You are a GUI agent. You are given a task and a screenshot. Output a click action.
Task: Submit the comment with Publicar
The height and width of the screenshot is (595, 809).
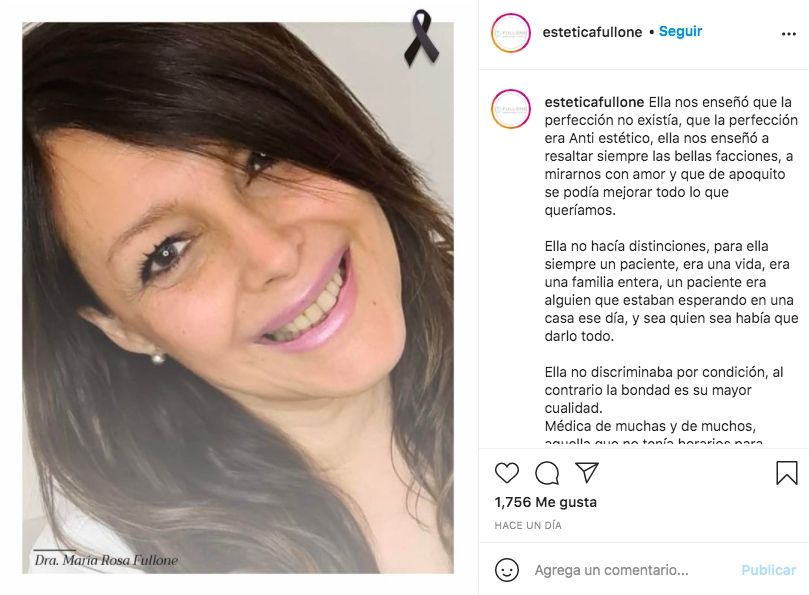pos(769,570)
